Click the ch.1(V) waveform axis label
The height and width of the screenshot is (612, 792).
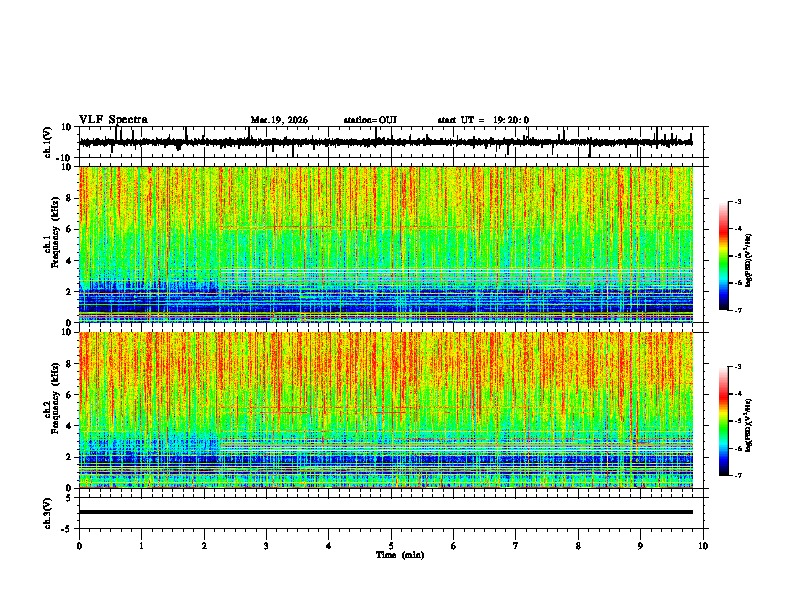[48, 142]
